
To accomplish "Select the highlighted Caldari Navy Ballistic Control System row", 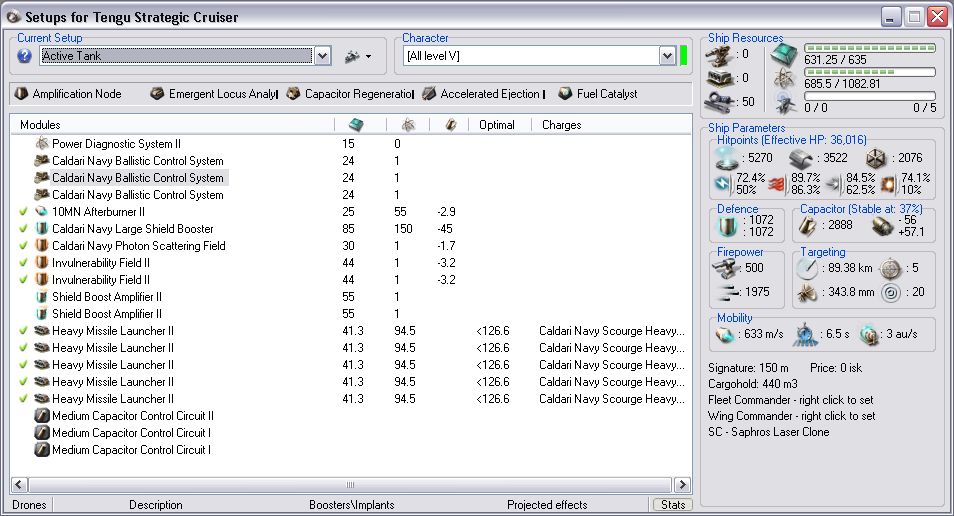I will coord(131,178).
